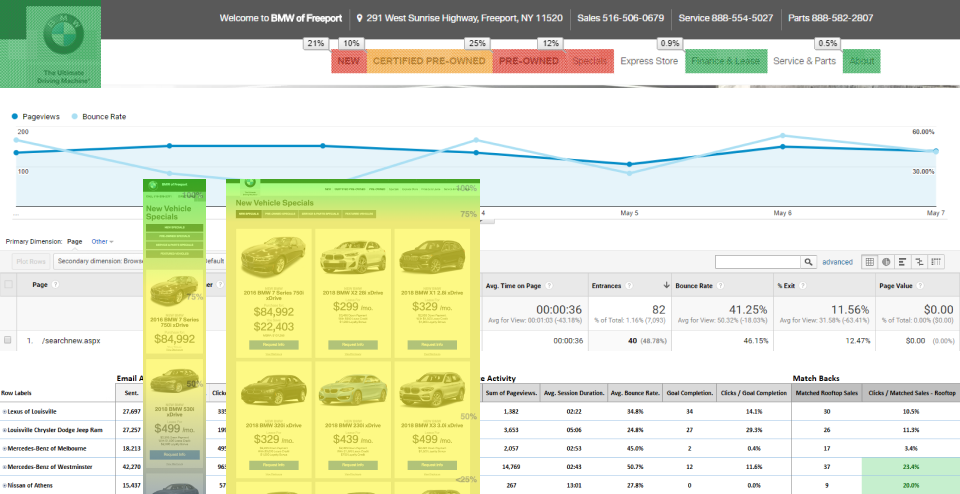The width and height of the screenshot is (960, 494).
Task: Click the Parts 888-582-2807 phone number
Action: 830,18
